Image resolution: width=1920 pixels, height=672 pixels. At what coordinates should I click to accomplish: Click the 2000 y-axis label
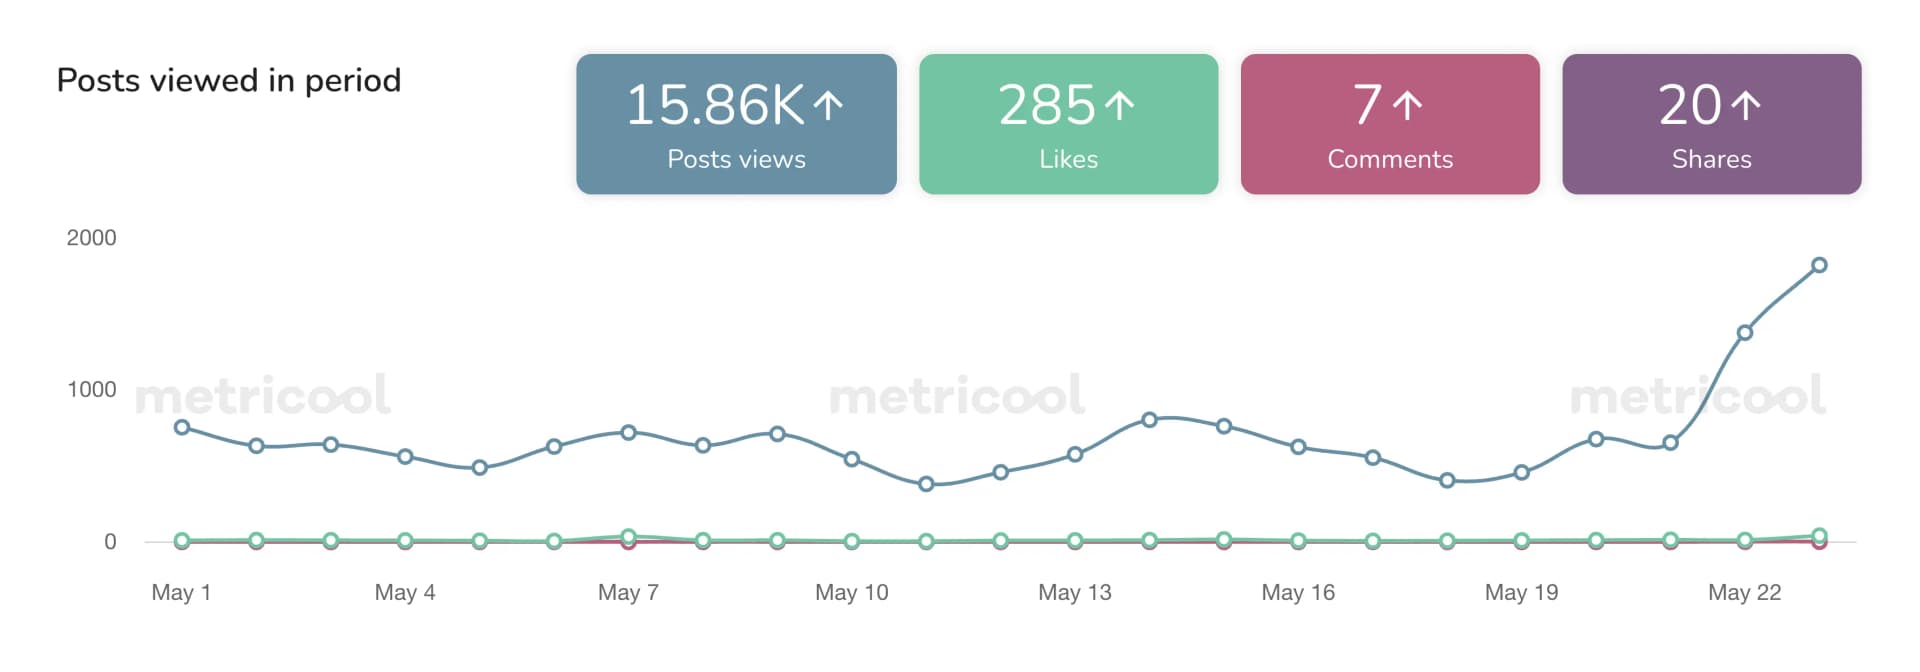click(x=91, y=238)
